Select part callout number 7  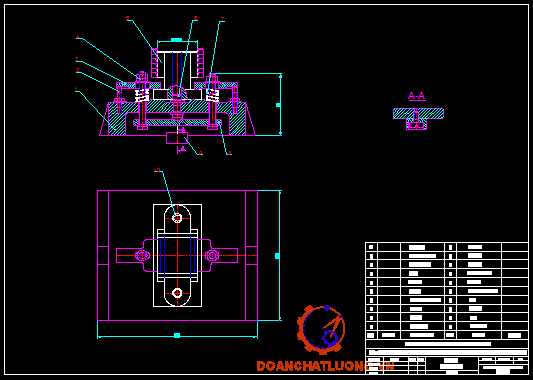pyautogui.click(x=223, y=19)
